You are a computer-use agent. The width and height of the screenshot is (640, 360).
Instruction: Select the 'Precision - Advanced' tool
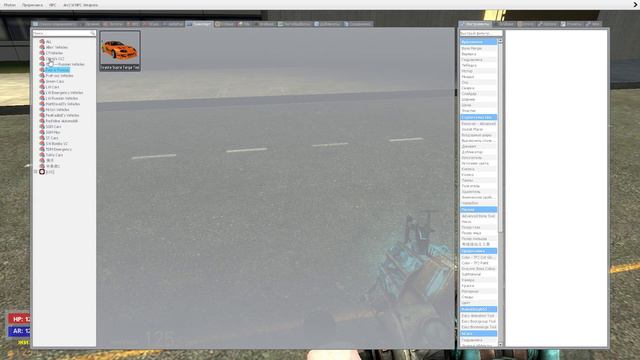pyautogui.click(x=478, y=123)
